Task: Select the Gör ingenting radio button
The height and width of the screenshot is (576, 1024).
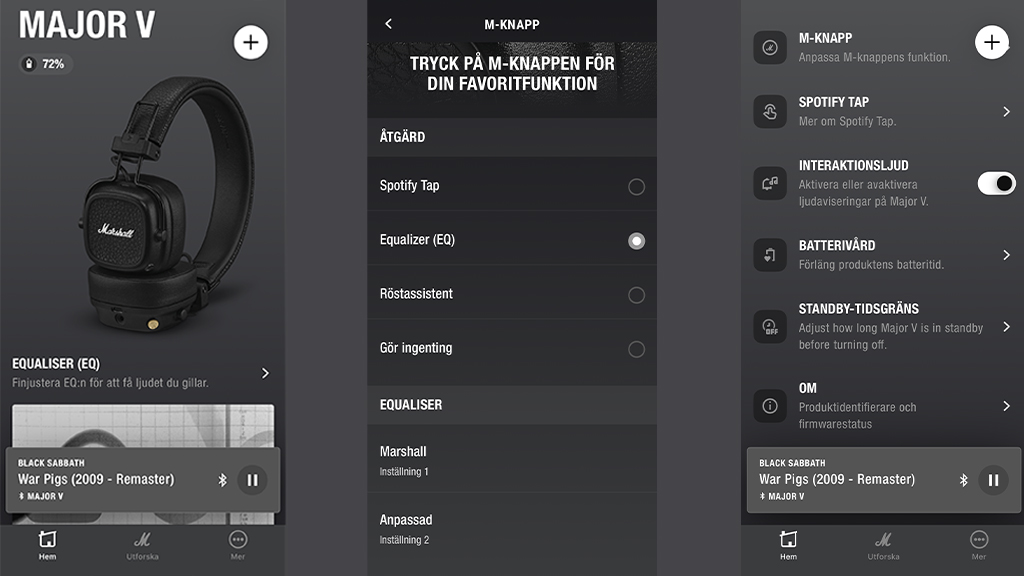Action: [636, 349]
